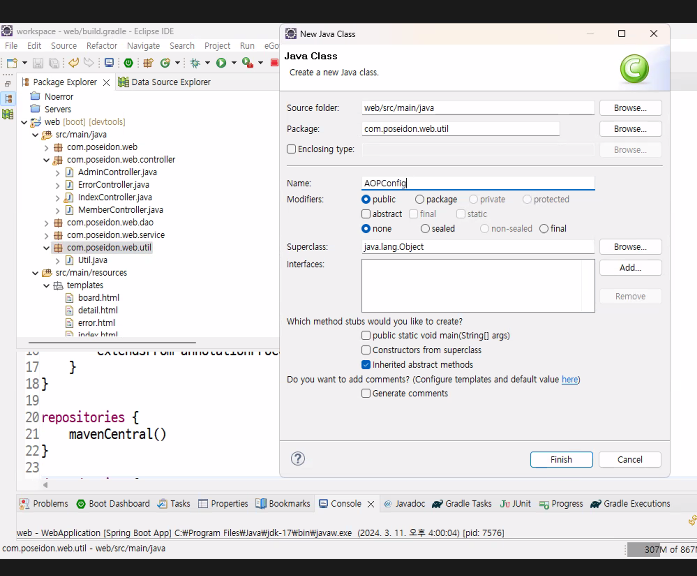Open the Boot Dashboard view

(113, 504)
